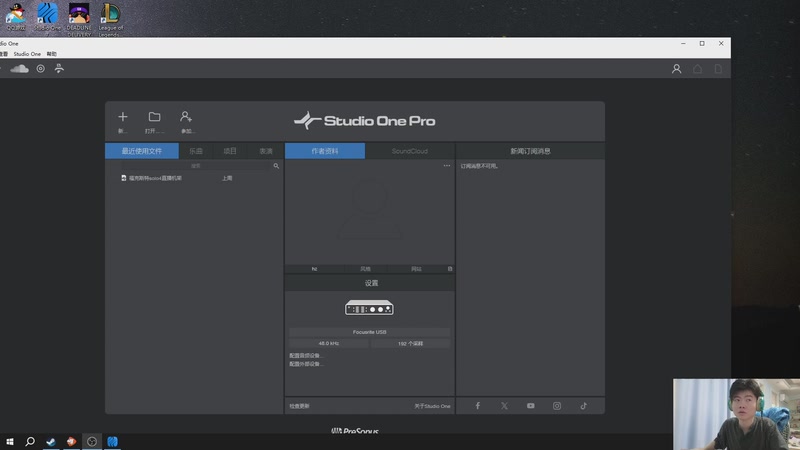Open the Studio One menu in menu bar
800x450 pixels.
[27, 54]
